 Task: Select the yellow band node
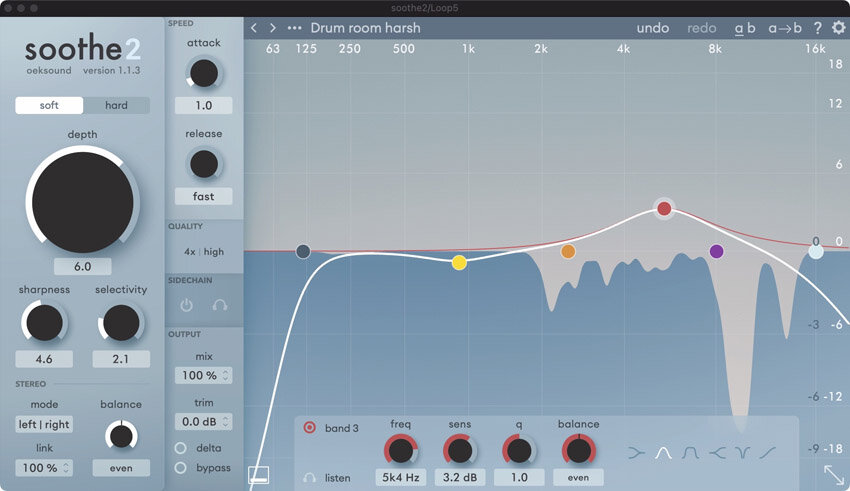click(x=459, y=262)
